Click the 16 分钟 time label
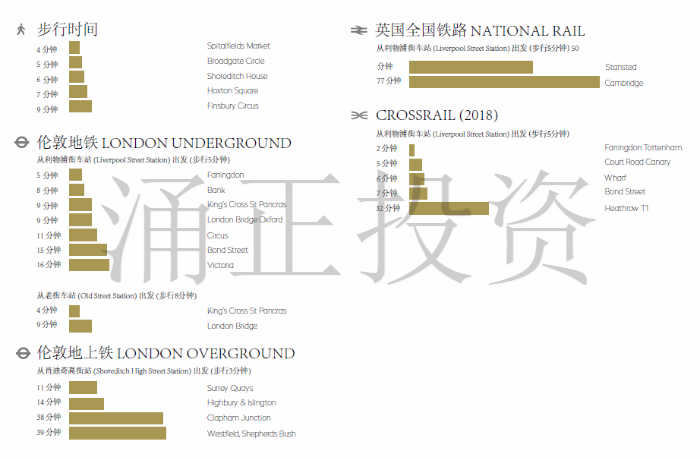The width and height of the screenshot is (700, 459). [x=49, y=265]
